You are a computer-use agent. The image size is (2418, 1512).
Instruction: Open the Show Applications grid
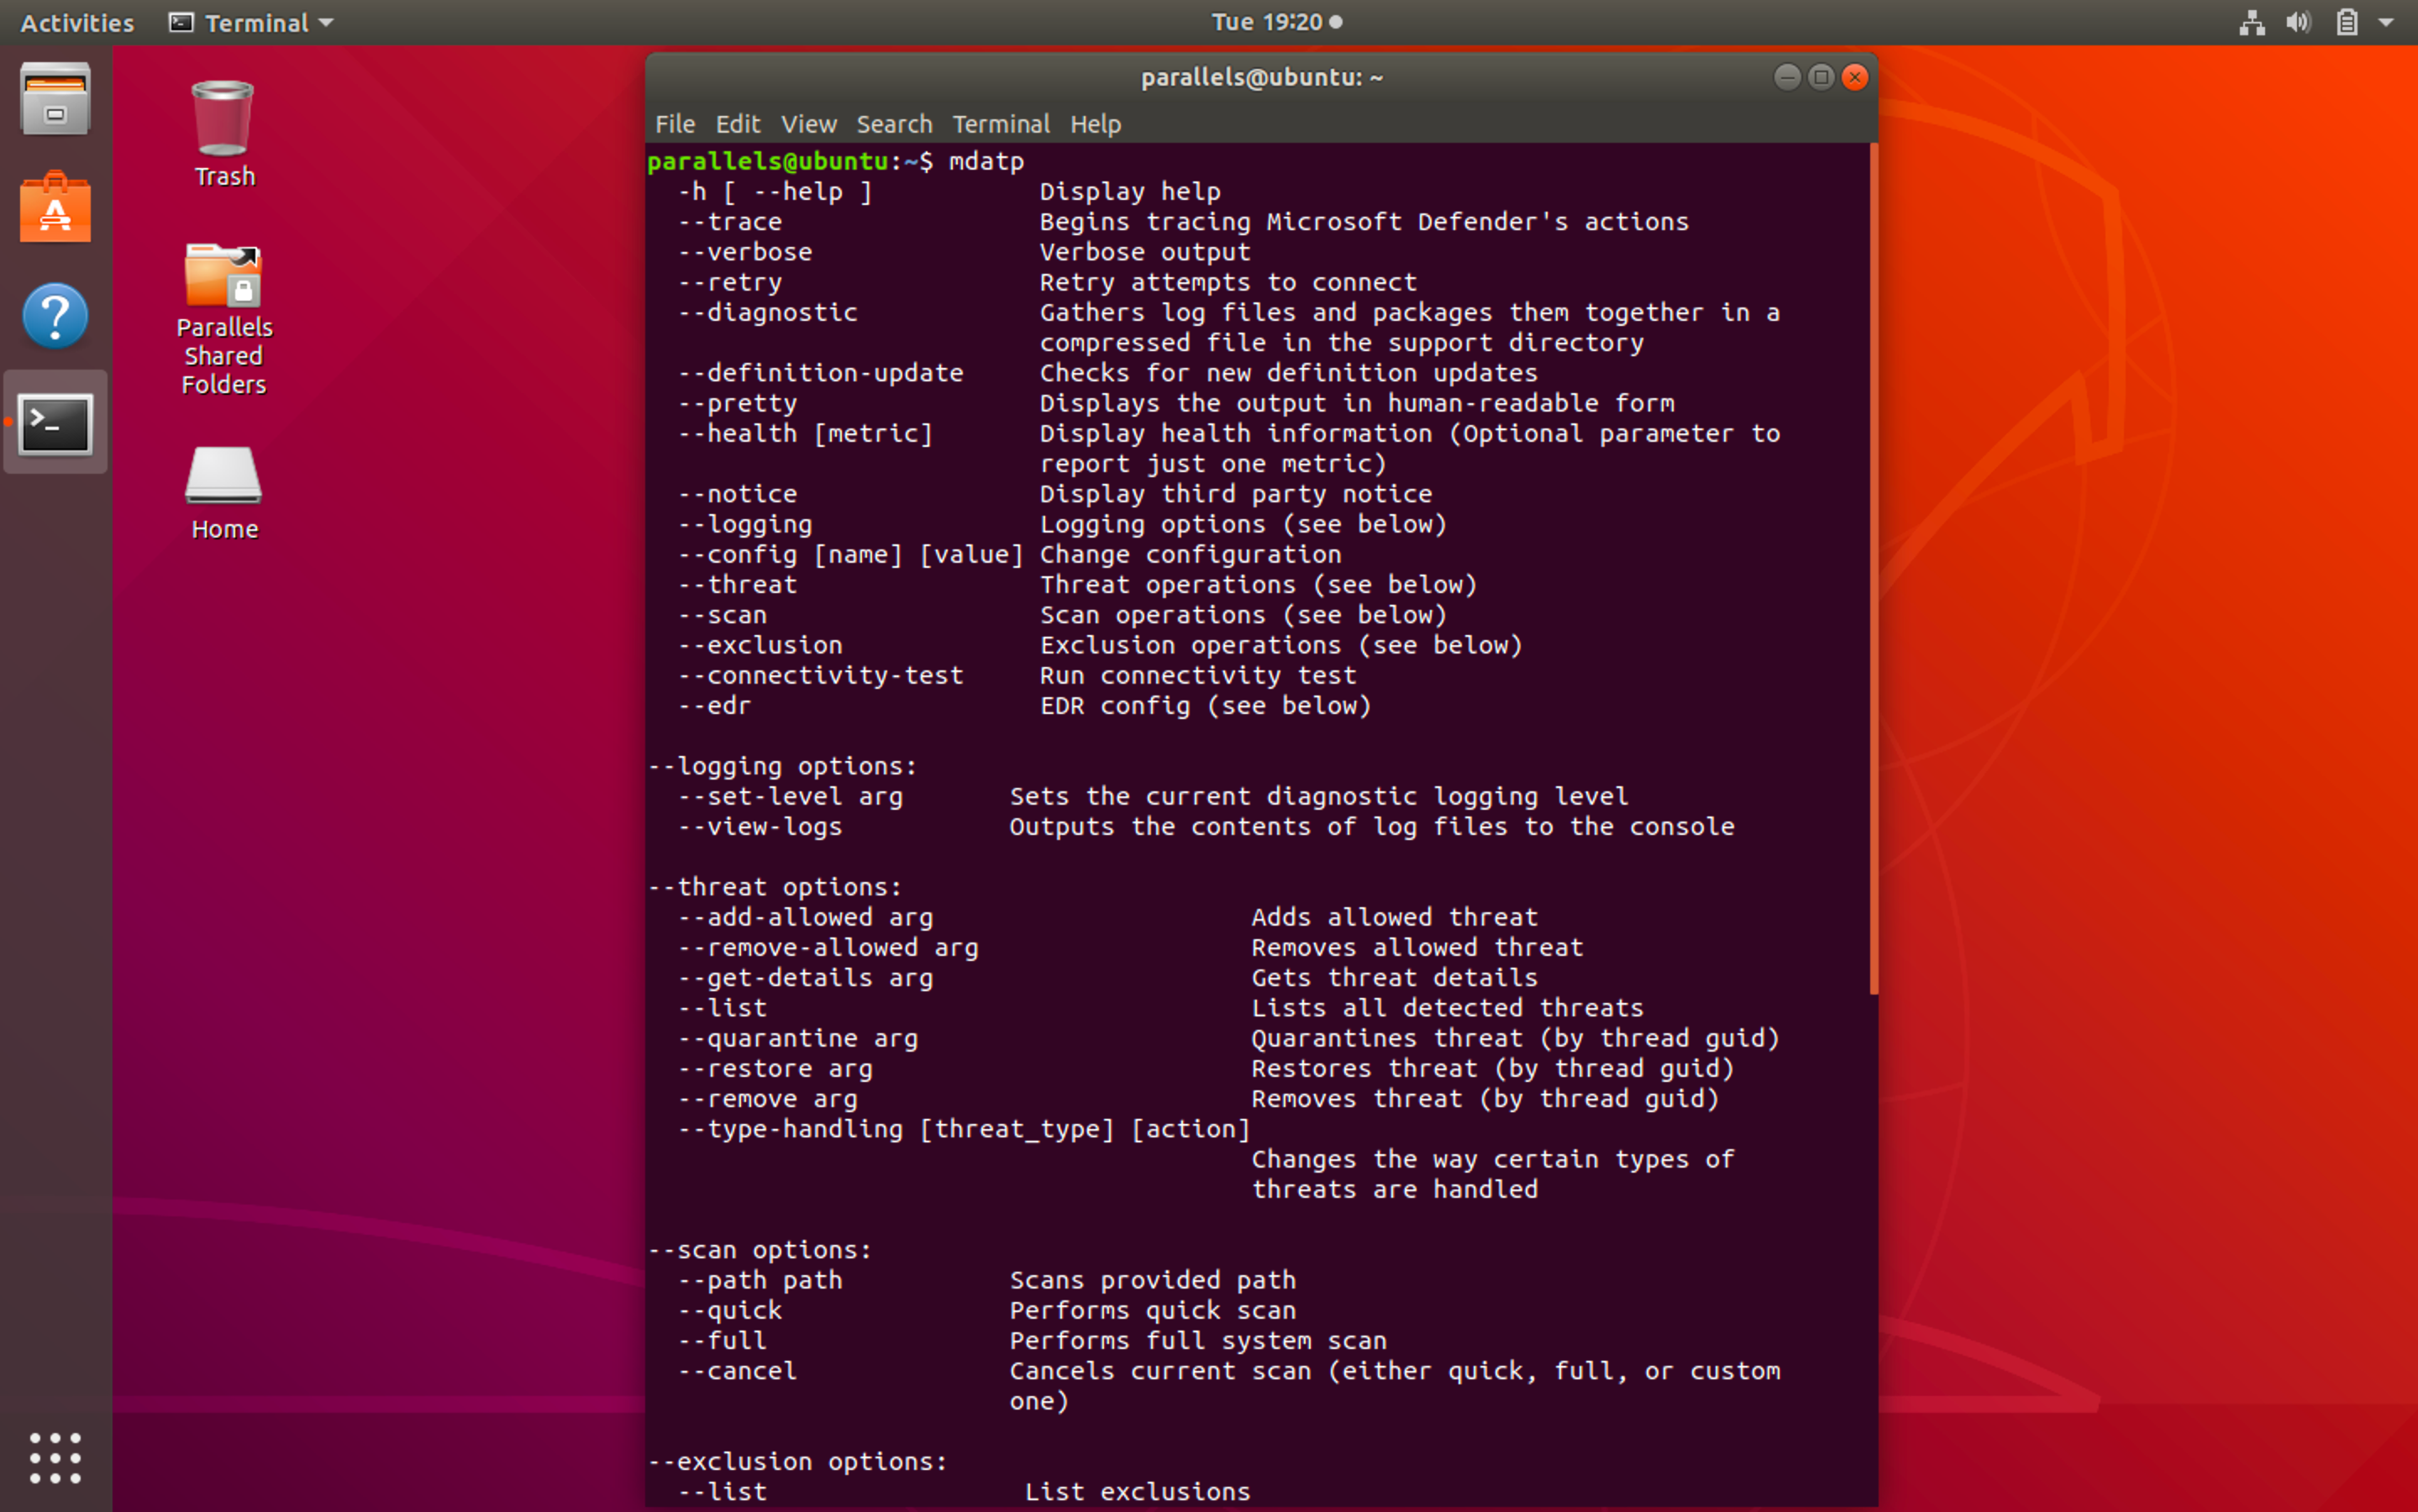[x=55, y=1457]
